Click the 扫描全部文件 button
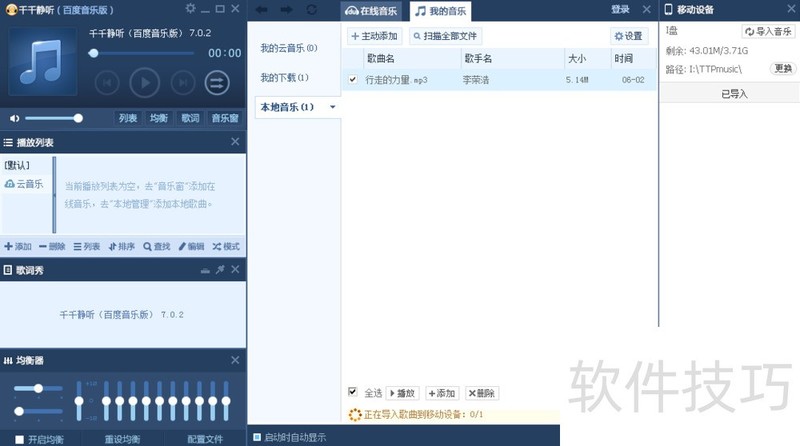Image resolution: width=800 pixels, height=446 pixels. click(445, 36)
